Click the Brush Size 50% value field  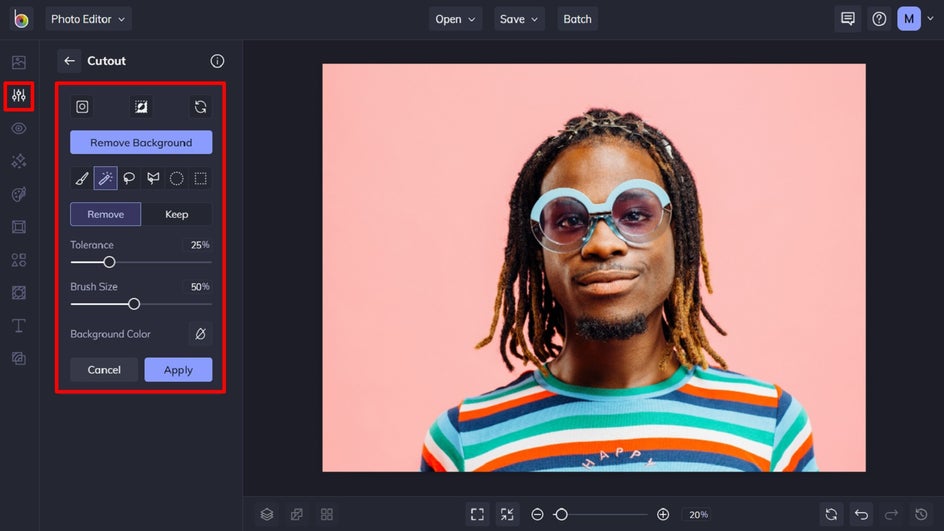(199, 287)
